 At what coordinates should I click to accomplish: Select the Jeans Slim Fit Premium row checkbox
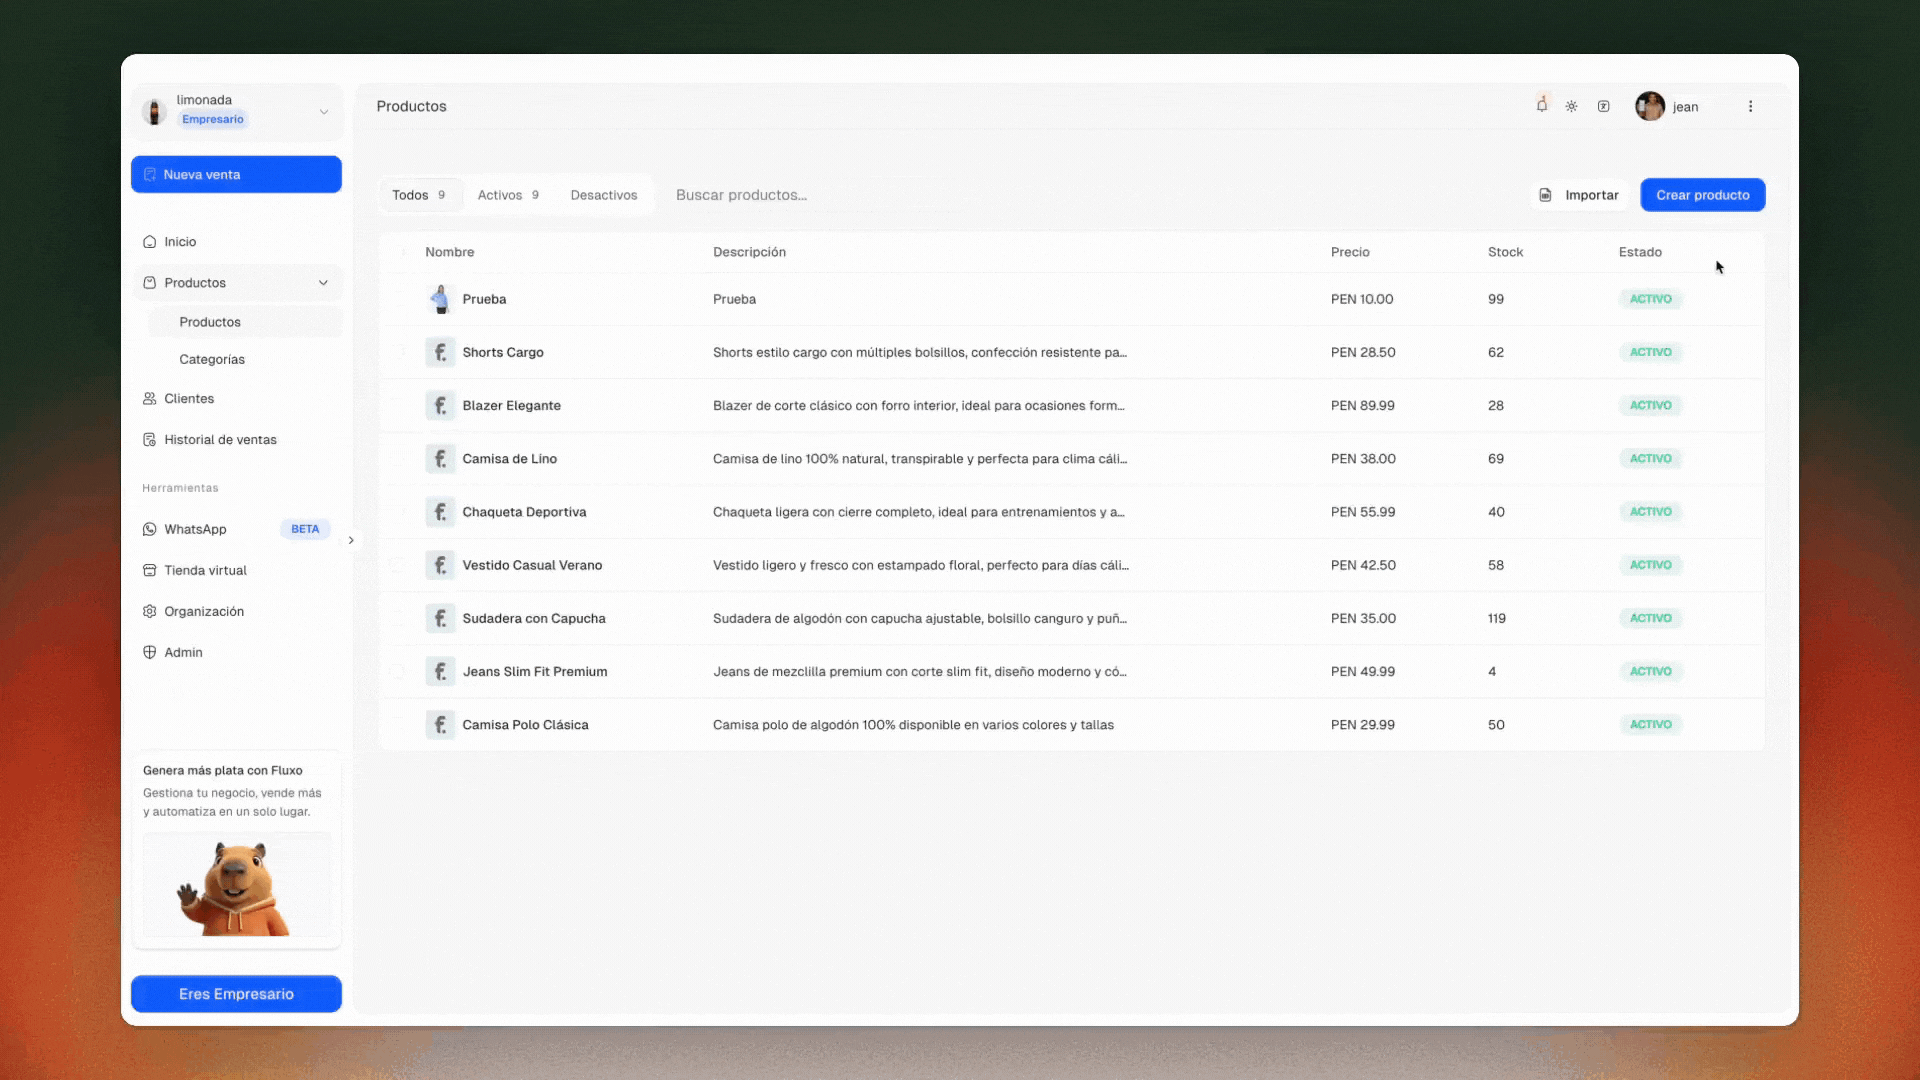[x=397, y=672]
